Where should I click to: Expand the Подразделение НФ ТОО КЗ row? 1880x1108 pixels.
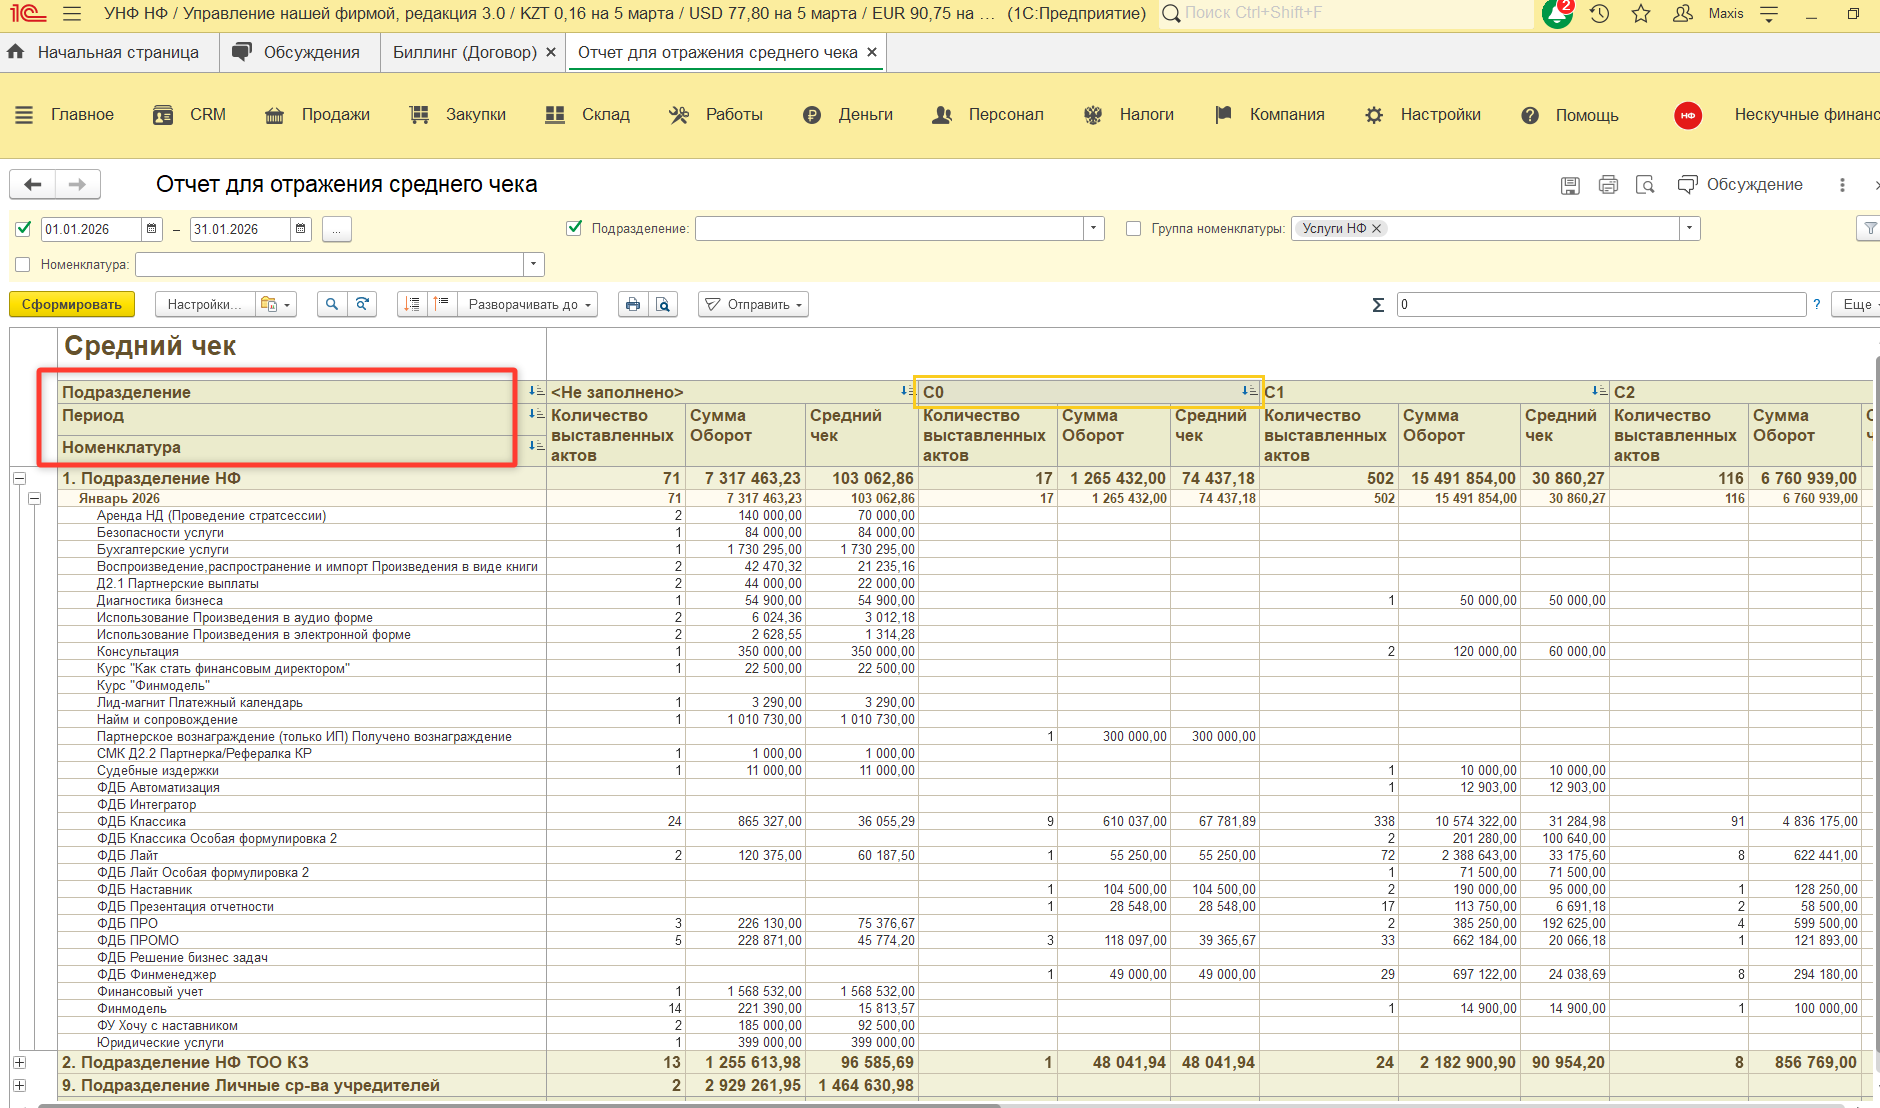[19, 1062]
